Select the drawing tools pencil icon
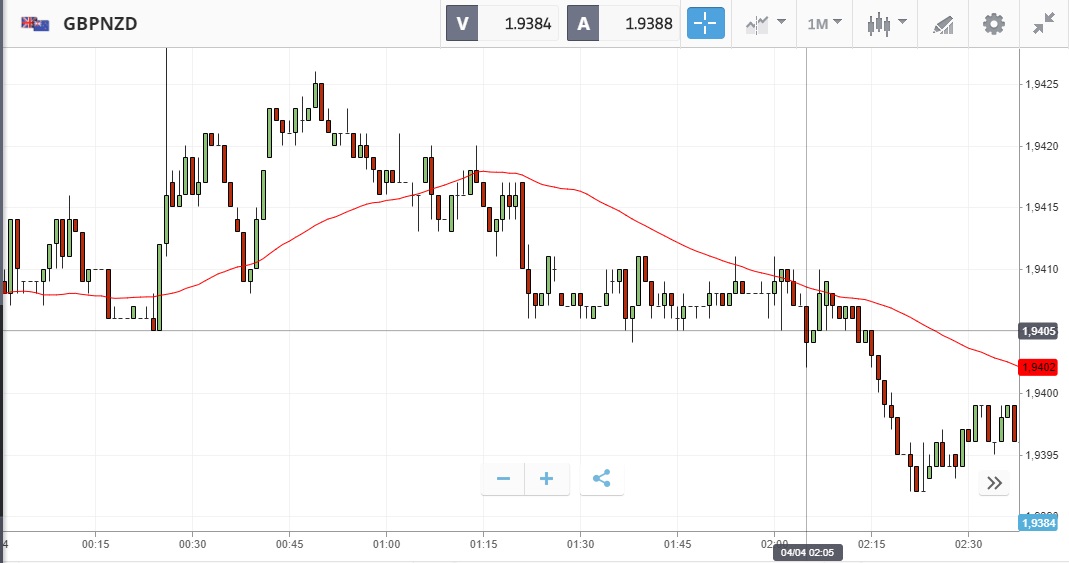The height and width of the screenshot is (563, 1069). point(942,24)
